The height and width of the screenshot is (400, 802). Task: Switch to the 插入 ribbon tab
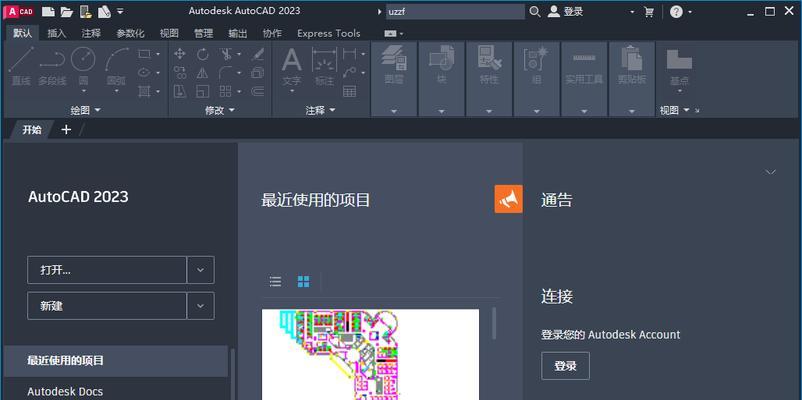57,33
